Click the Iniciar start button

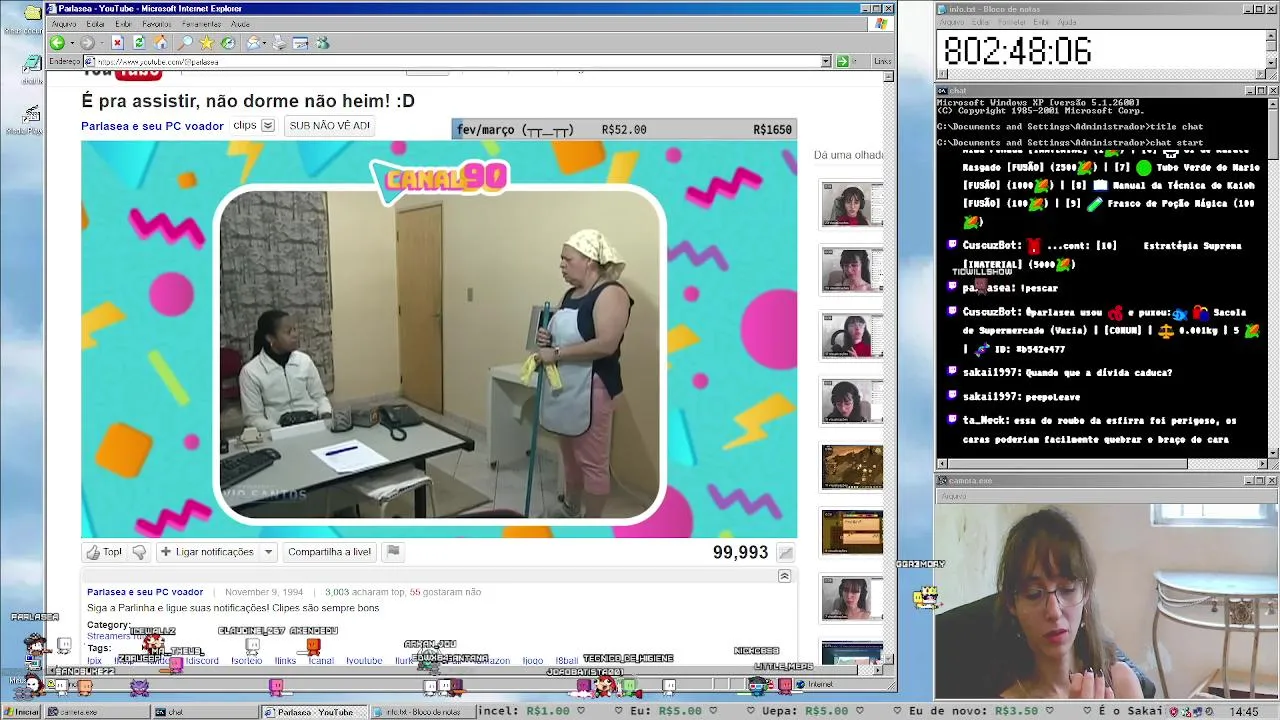[x=21, y=712]
